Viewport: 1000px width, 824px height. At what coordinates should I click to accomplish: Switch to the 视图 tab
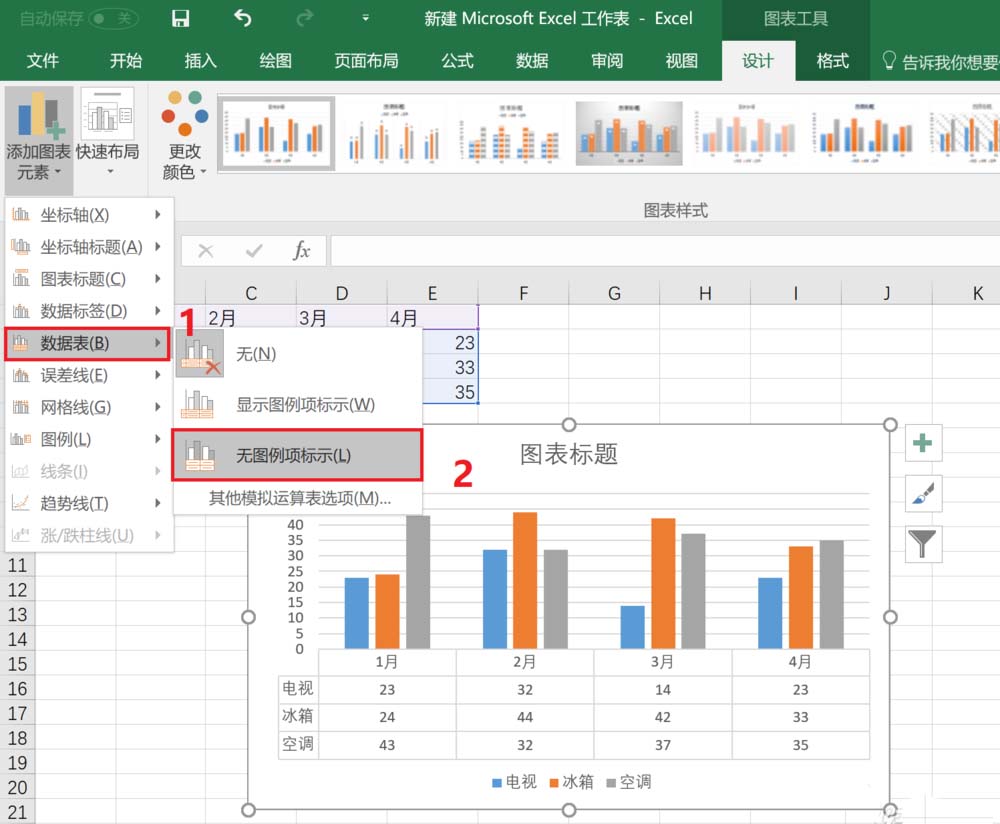click(x=682, y=61)
